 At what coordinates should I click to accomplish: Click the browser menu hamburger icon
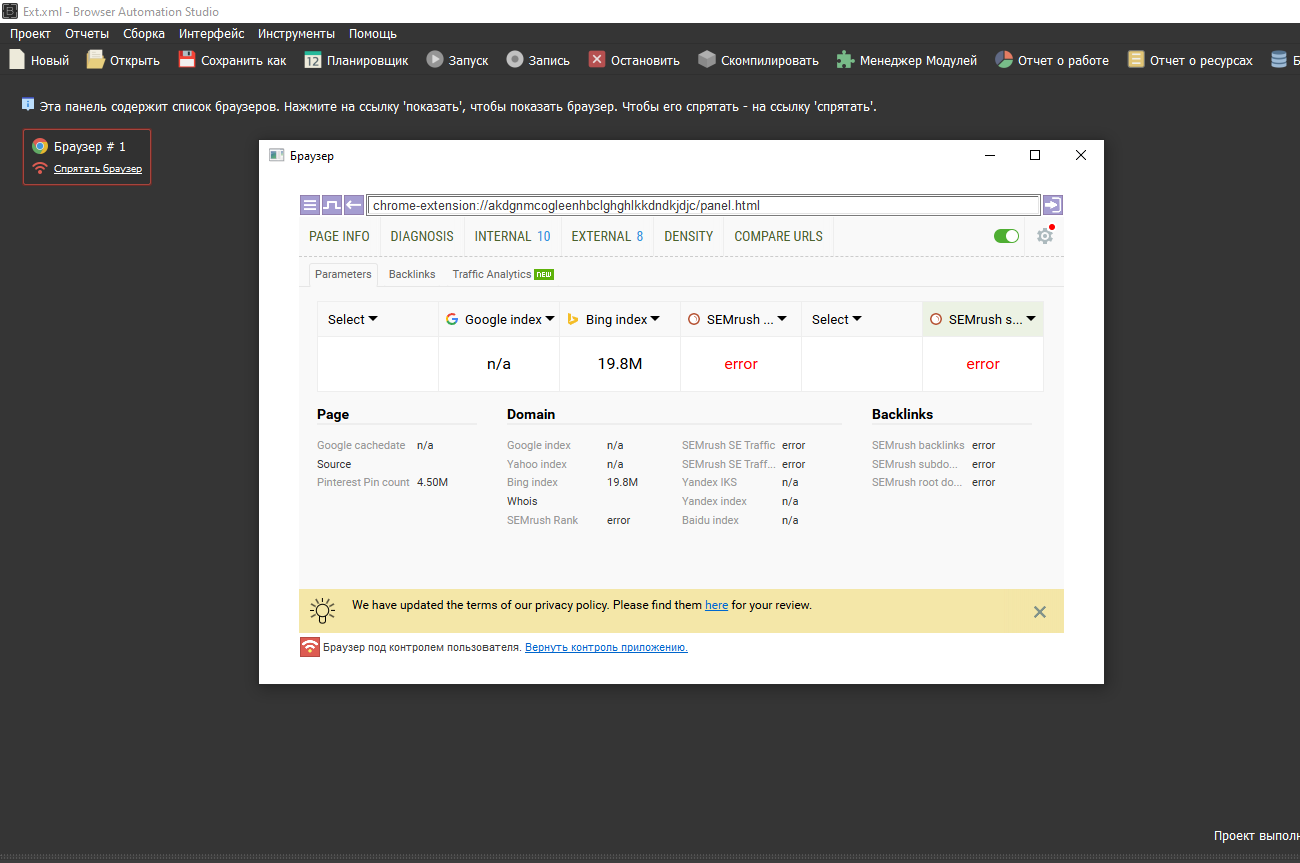coord(310,206)
